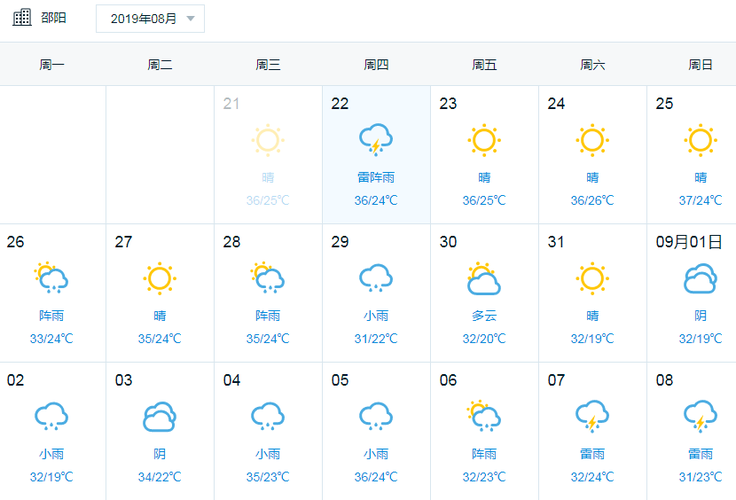
Task: Click the 周五 column header
Action: click(x=484, y=64)
